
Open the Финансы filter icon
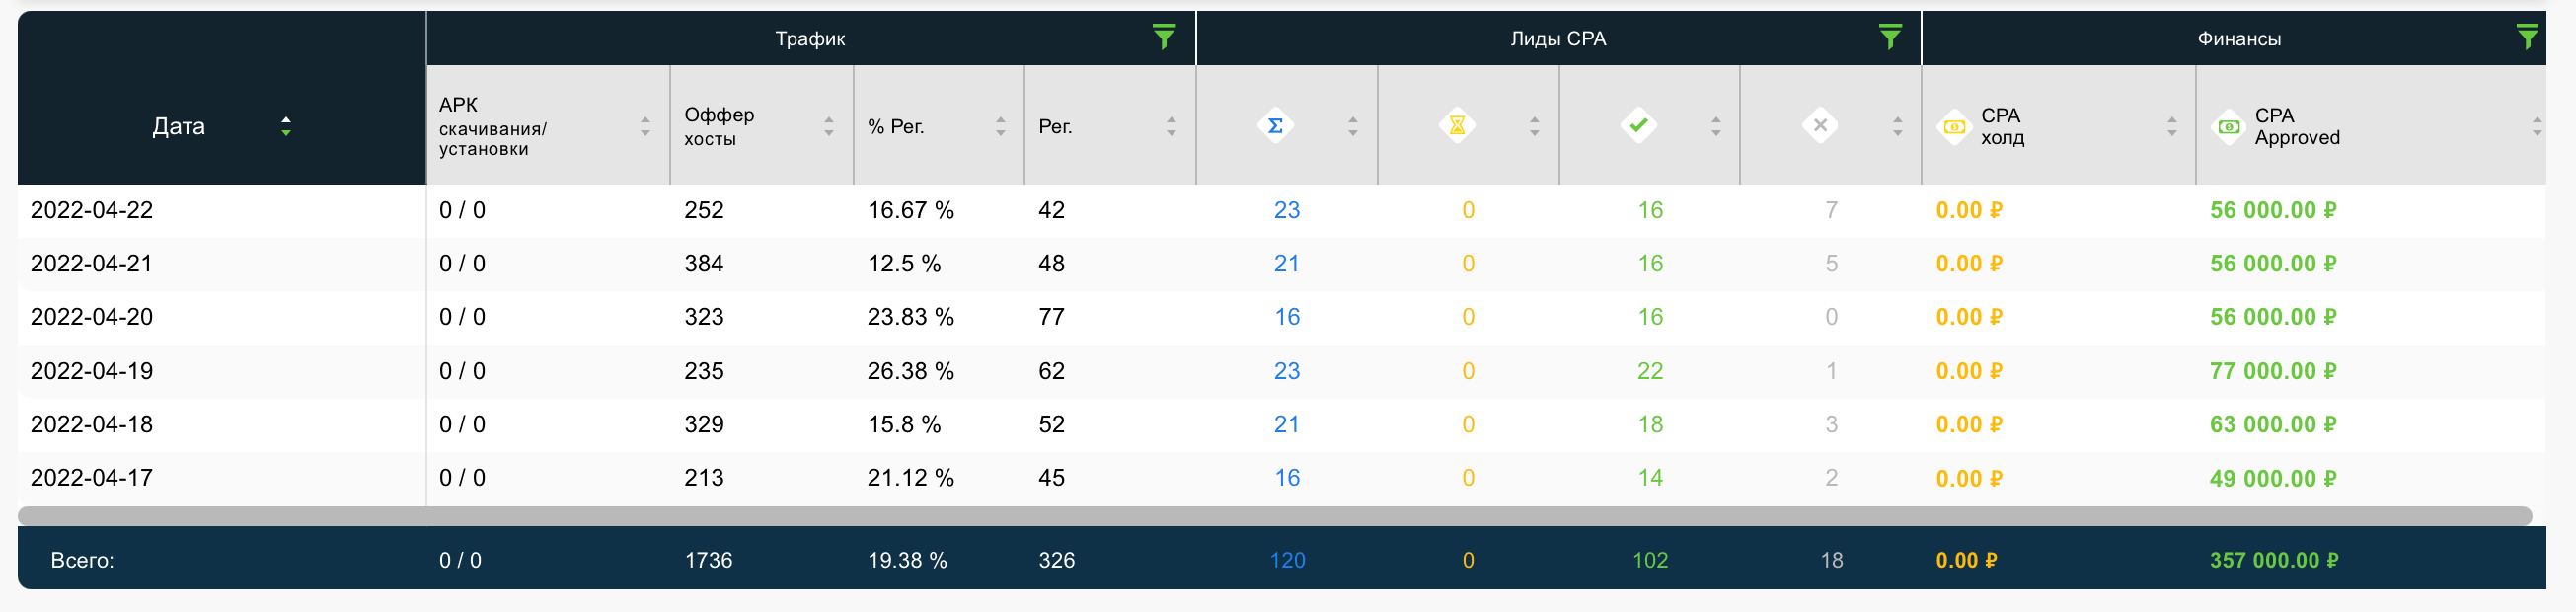point(2528,38)
